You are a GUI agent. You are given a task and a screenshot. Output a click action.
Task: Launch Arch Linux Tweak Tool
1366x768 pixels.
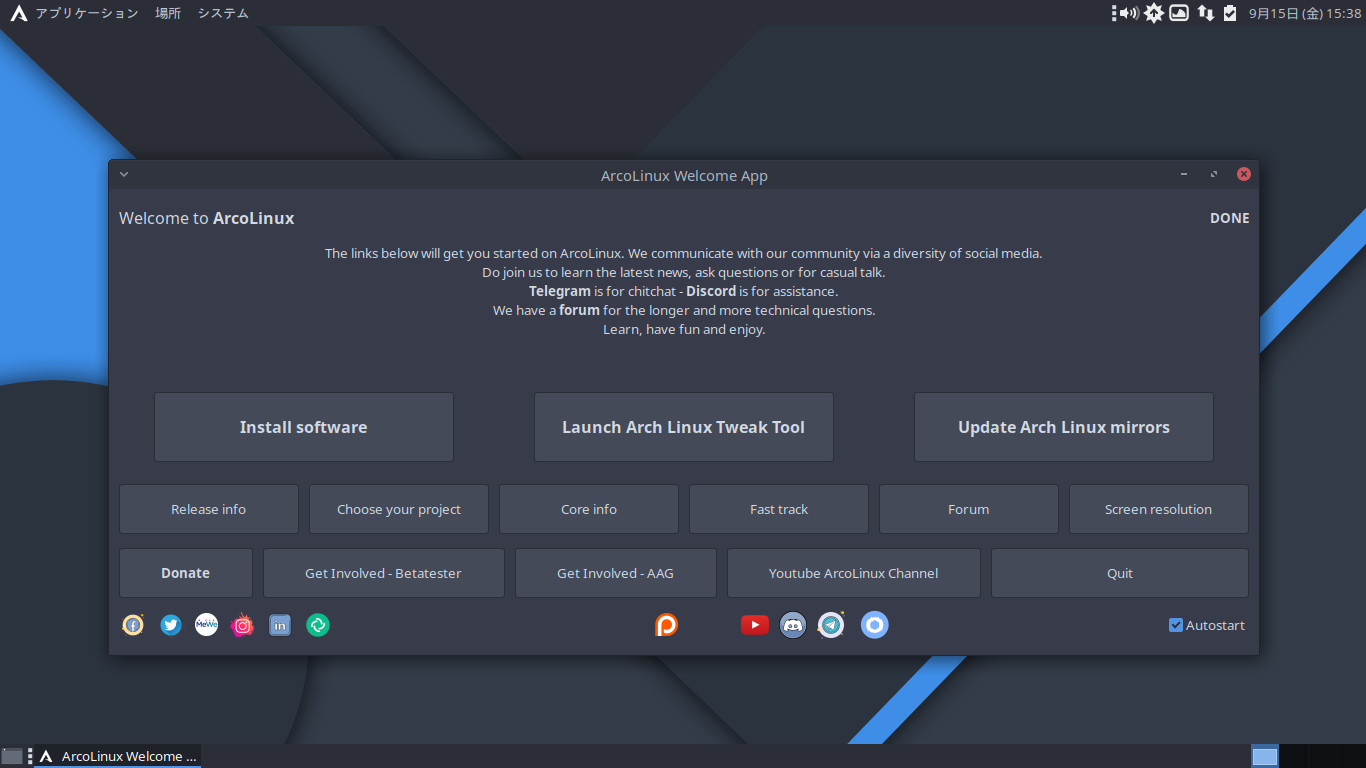(684, 427)
